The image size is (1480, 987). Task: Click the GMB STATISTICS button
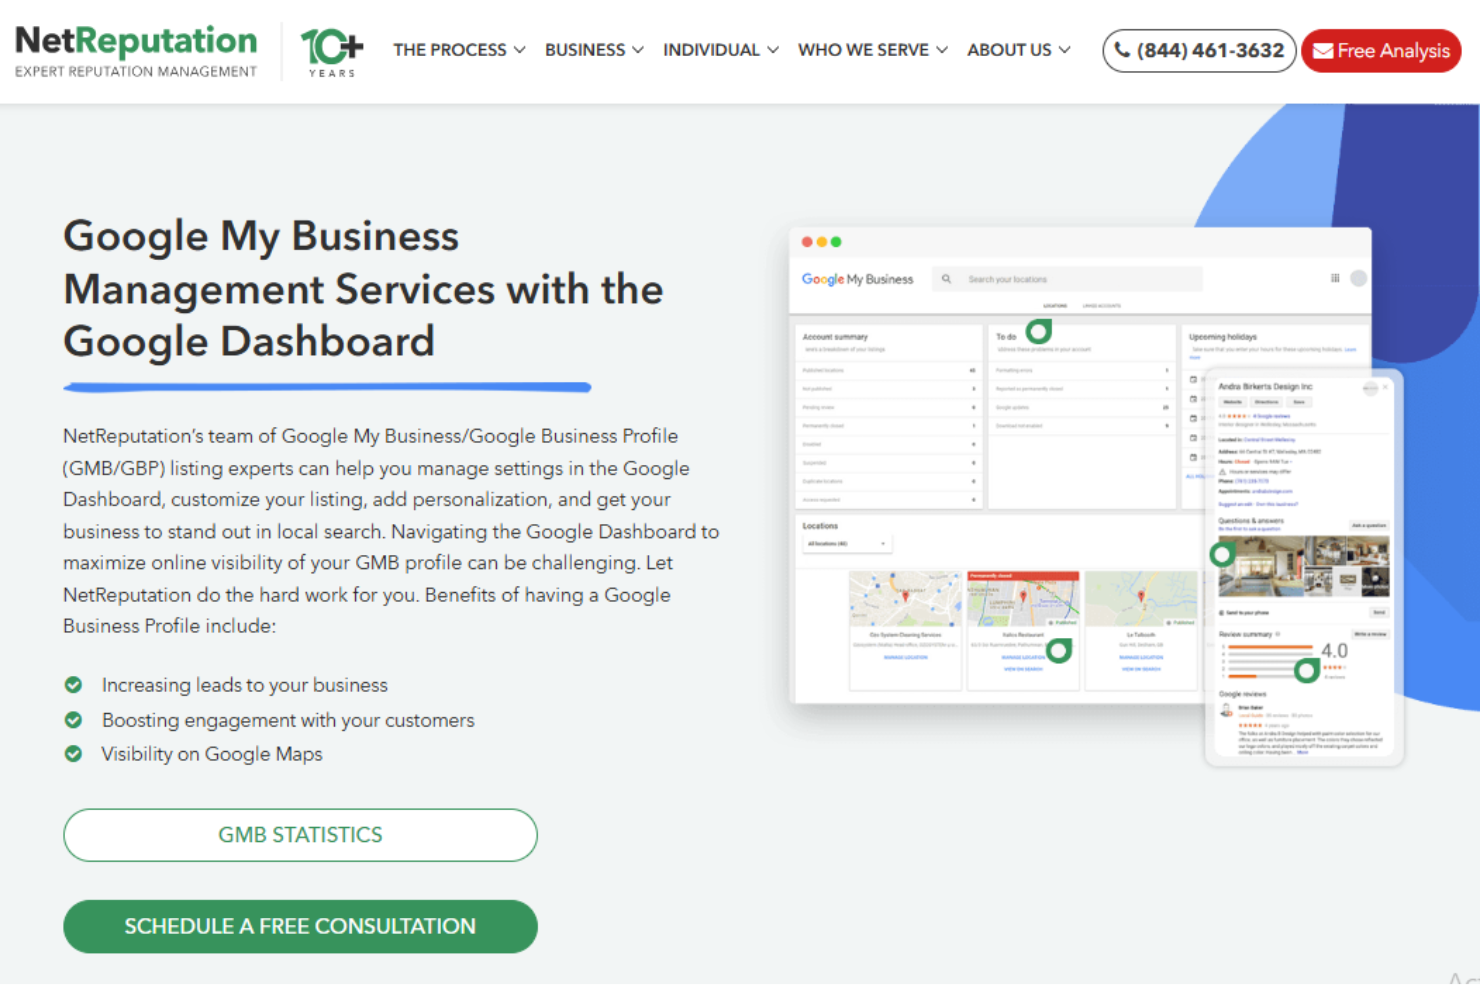pyautogui.click(x=300, y=835)
